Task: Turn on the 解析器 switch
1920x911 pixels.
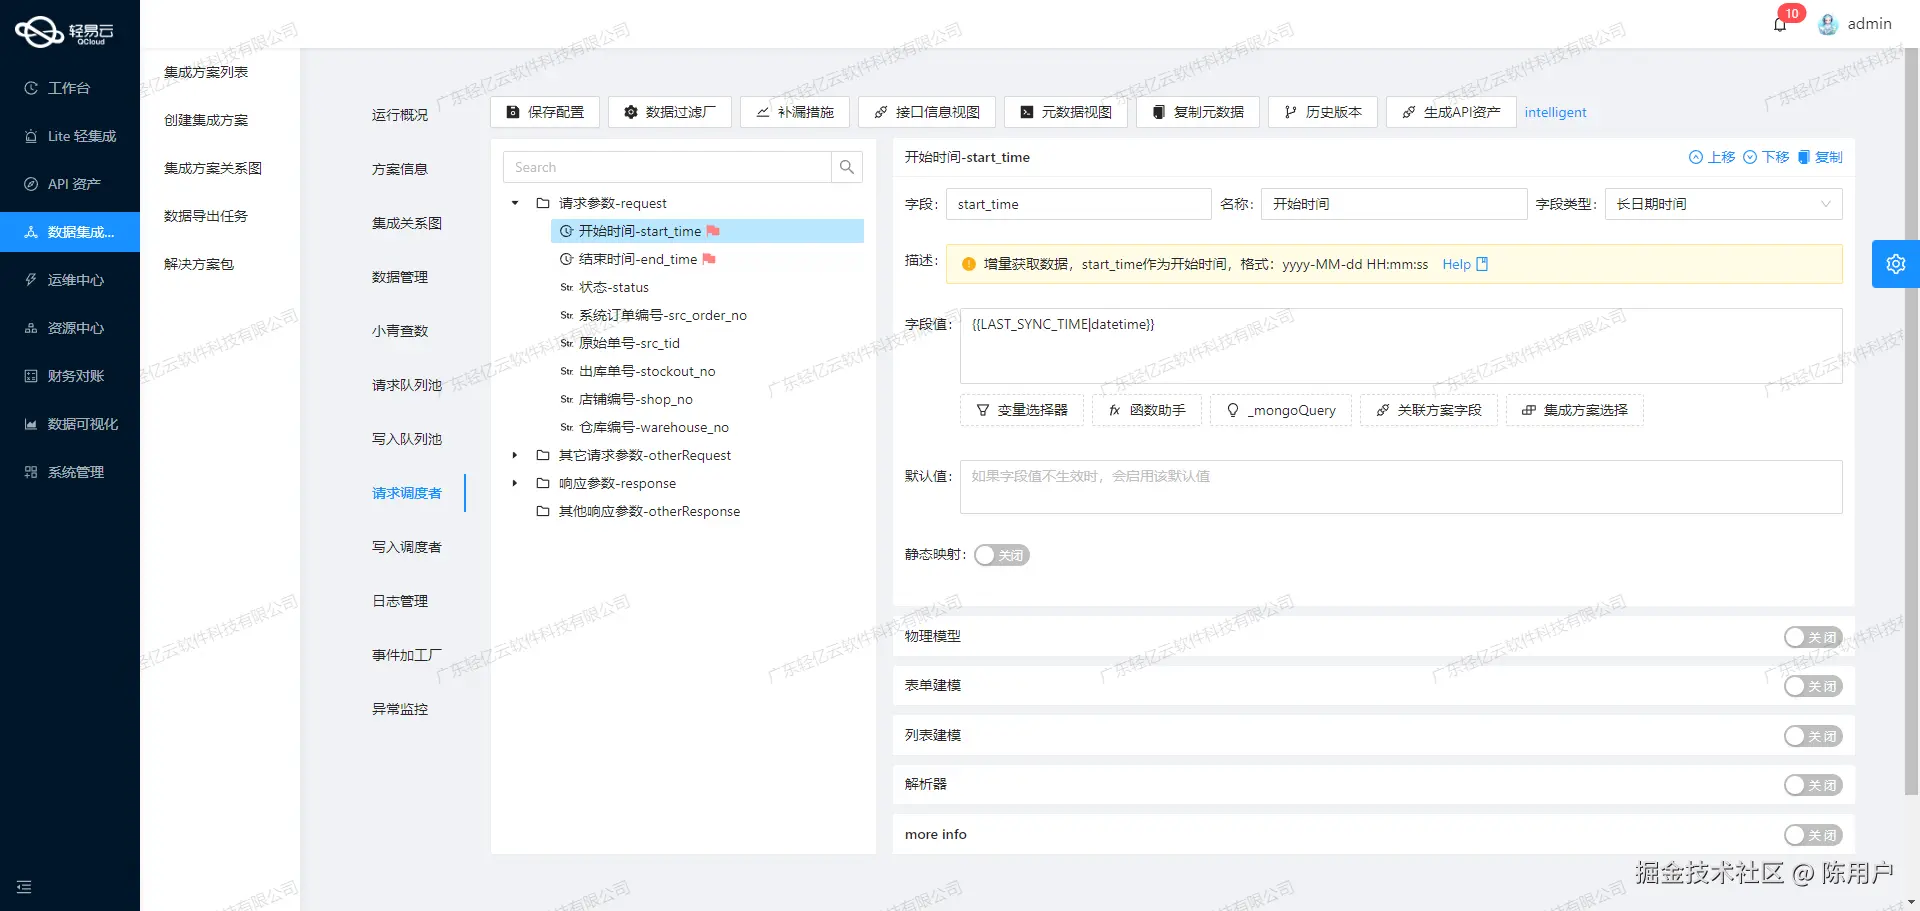Action: pos(1813,785)
